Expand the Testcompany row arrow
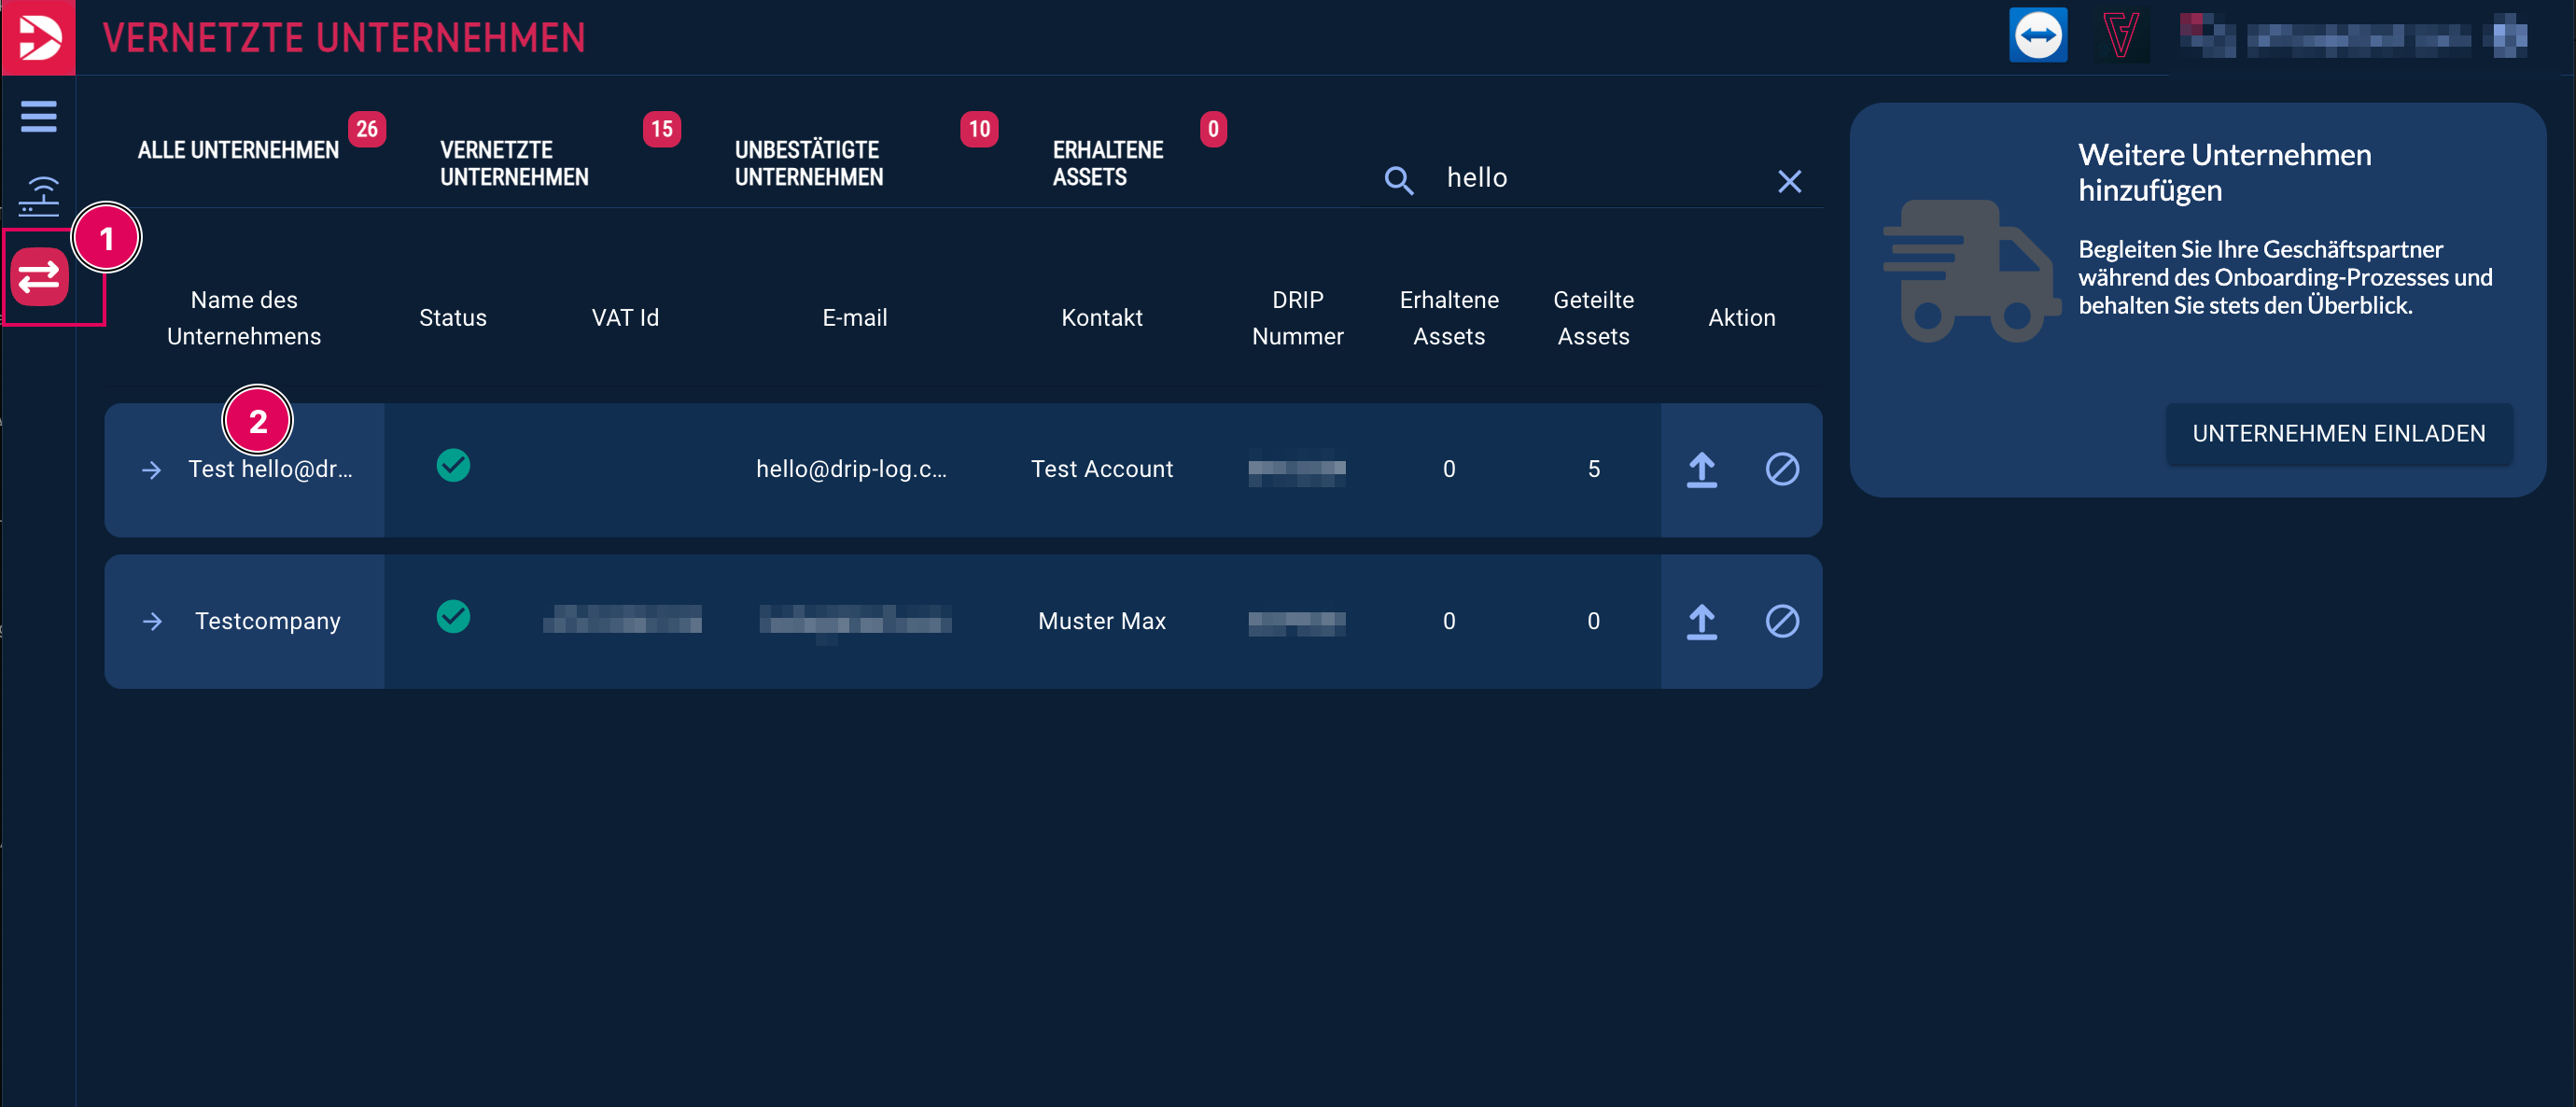Screen dimensions: 2576x1107 pyautogui.click(x=152, y=622)
